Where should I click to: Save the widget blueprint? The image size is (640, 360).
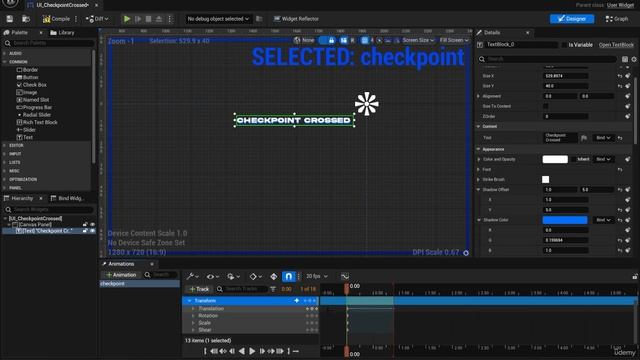[10, 19]
